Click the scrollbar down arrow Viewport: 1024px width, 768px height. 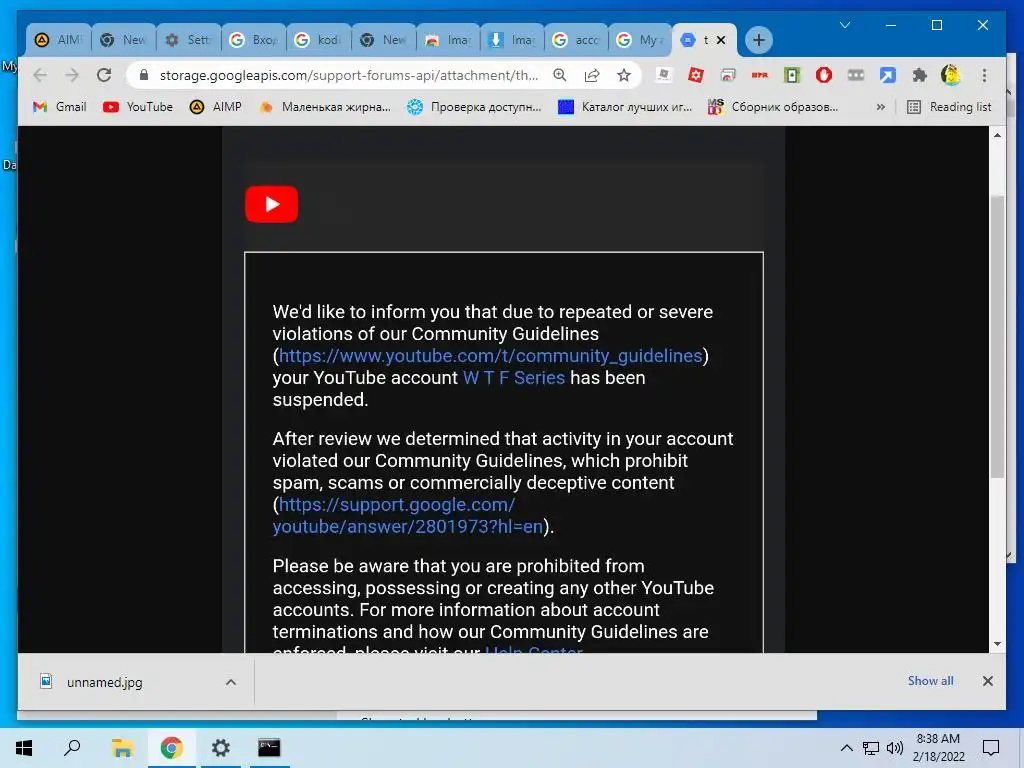[x=997, y=644]
